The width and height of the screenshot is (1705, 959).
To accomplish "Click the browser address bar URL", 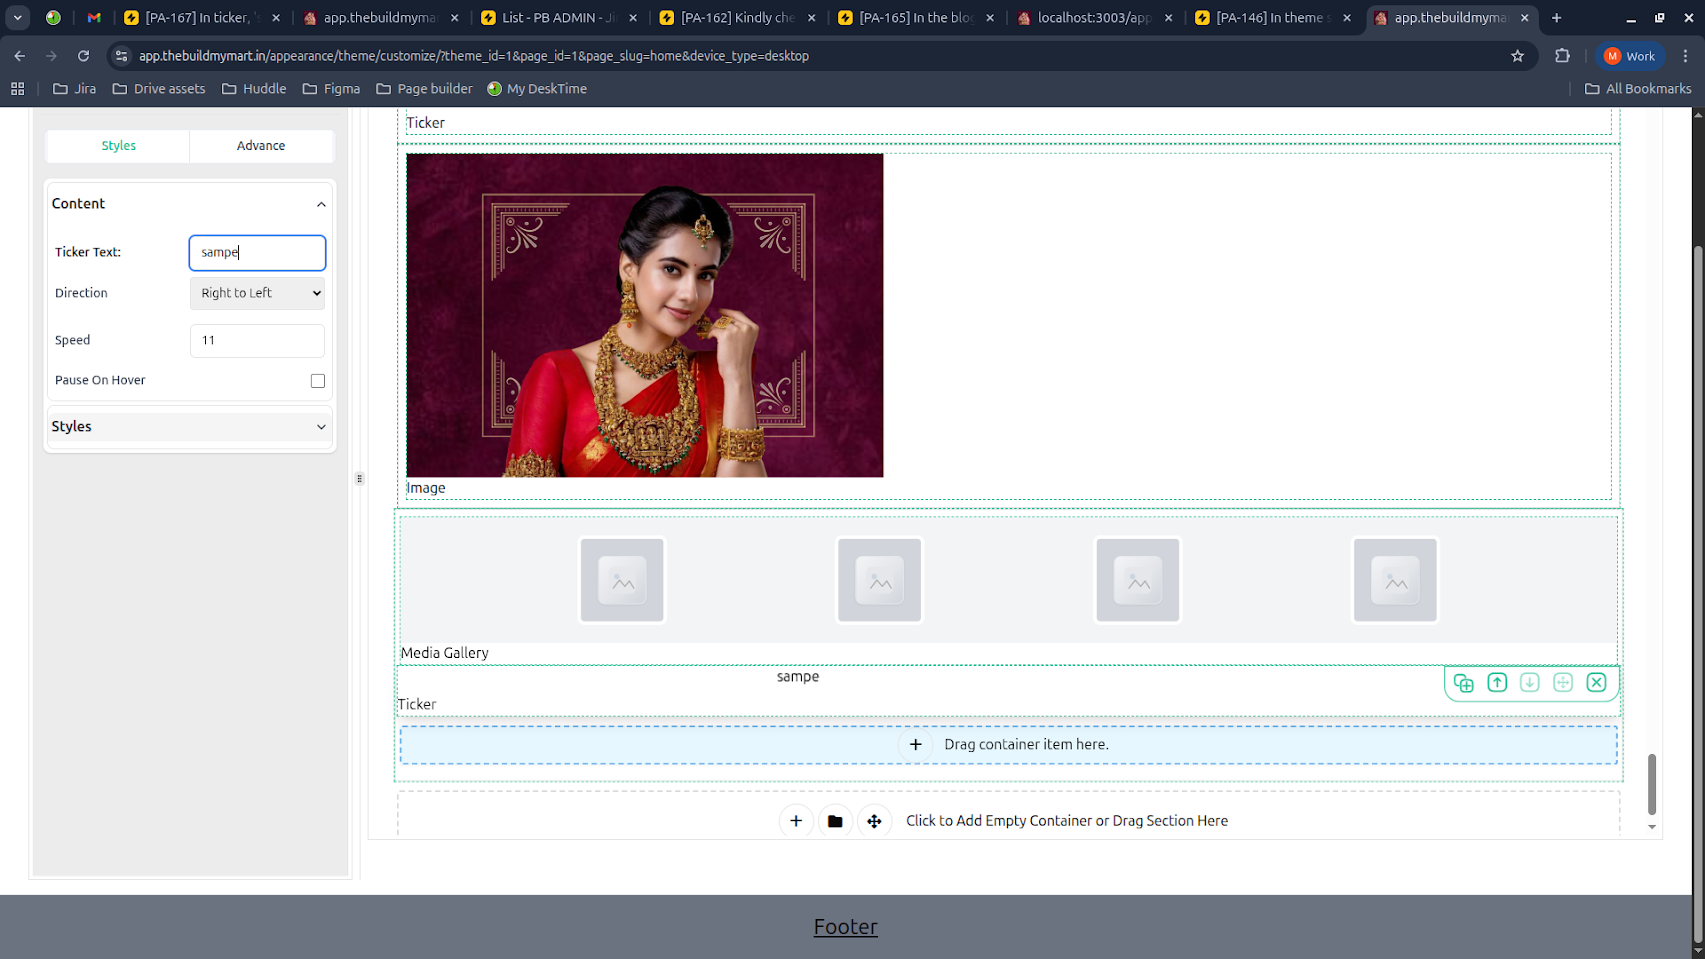I will [474, 56].
